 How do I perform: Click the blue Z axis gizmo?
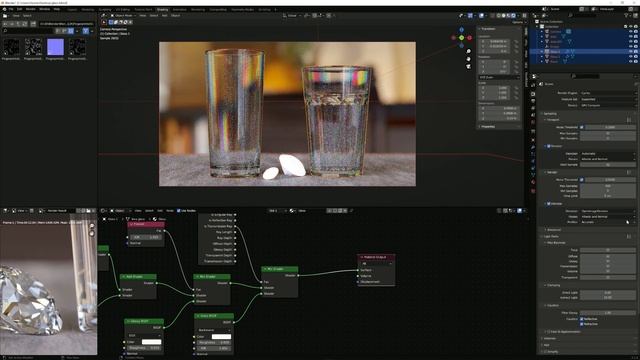point(462,30)
